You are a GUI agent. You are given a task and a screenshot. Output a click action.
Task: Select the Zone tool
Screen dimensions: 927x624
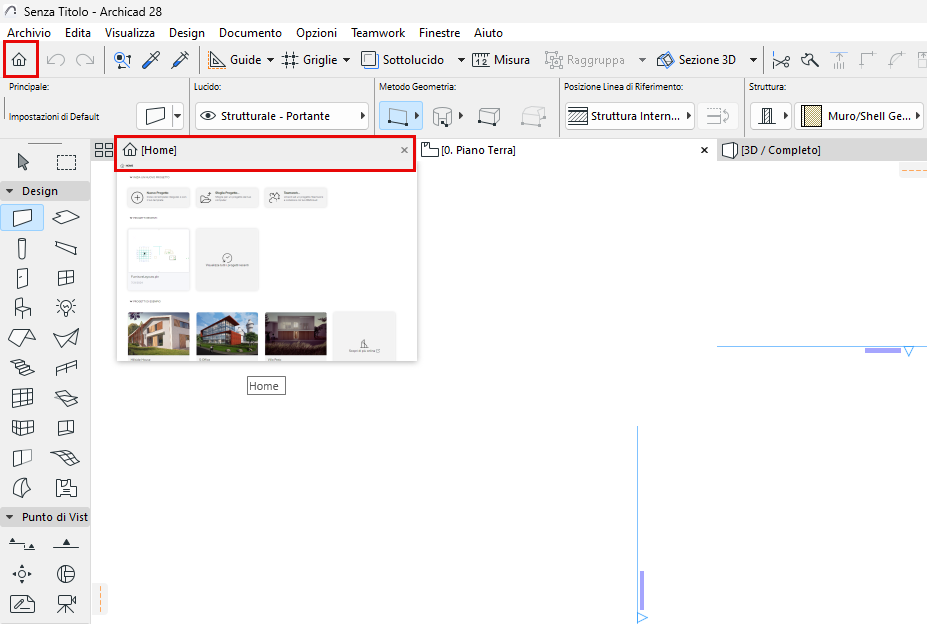coord(66,488)
